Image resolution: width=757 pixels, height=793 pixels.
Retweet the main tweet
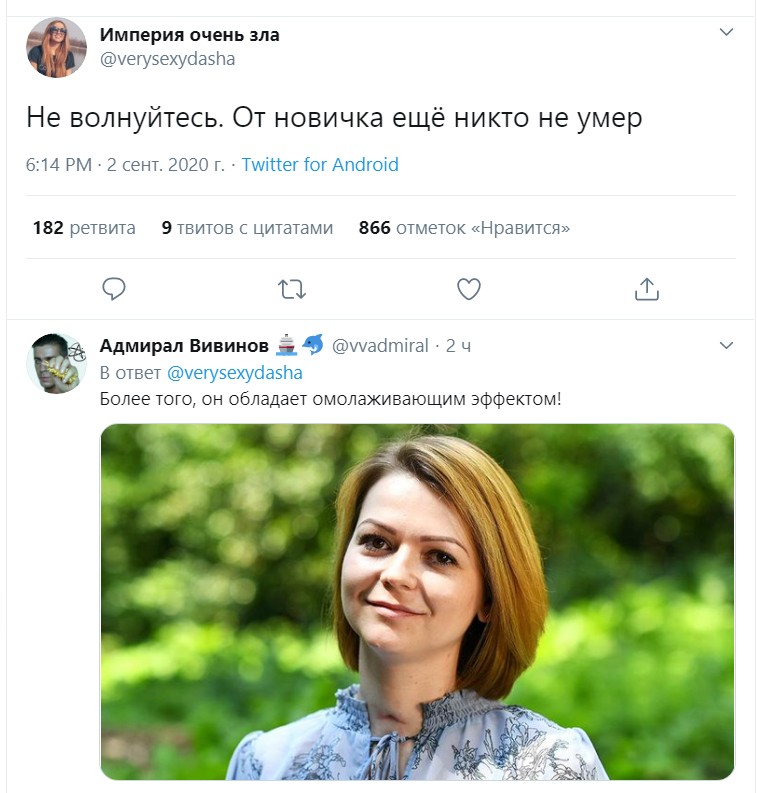click(x=291, y=289)
